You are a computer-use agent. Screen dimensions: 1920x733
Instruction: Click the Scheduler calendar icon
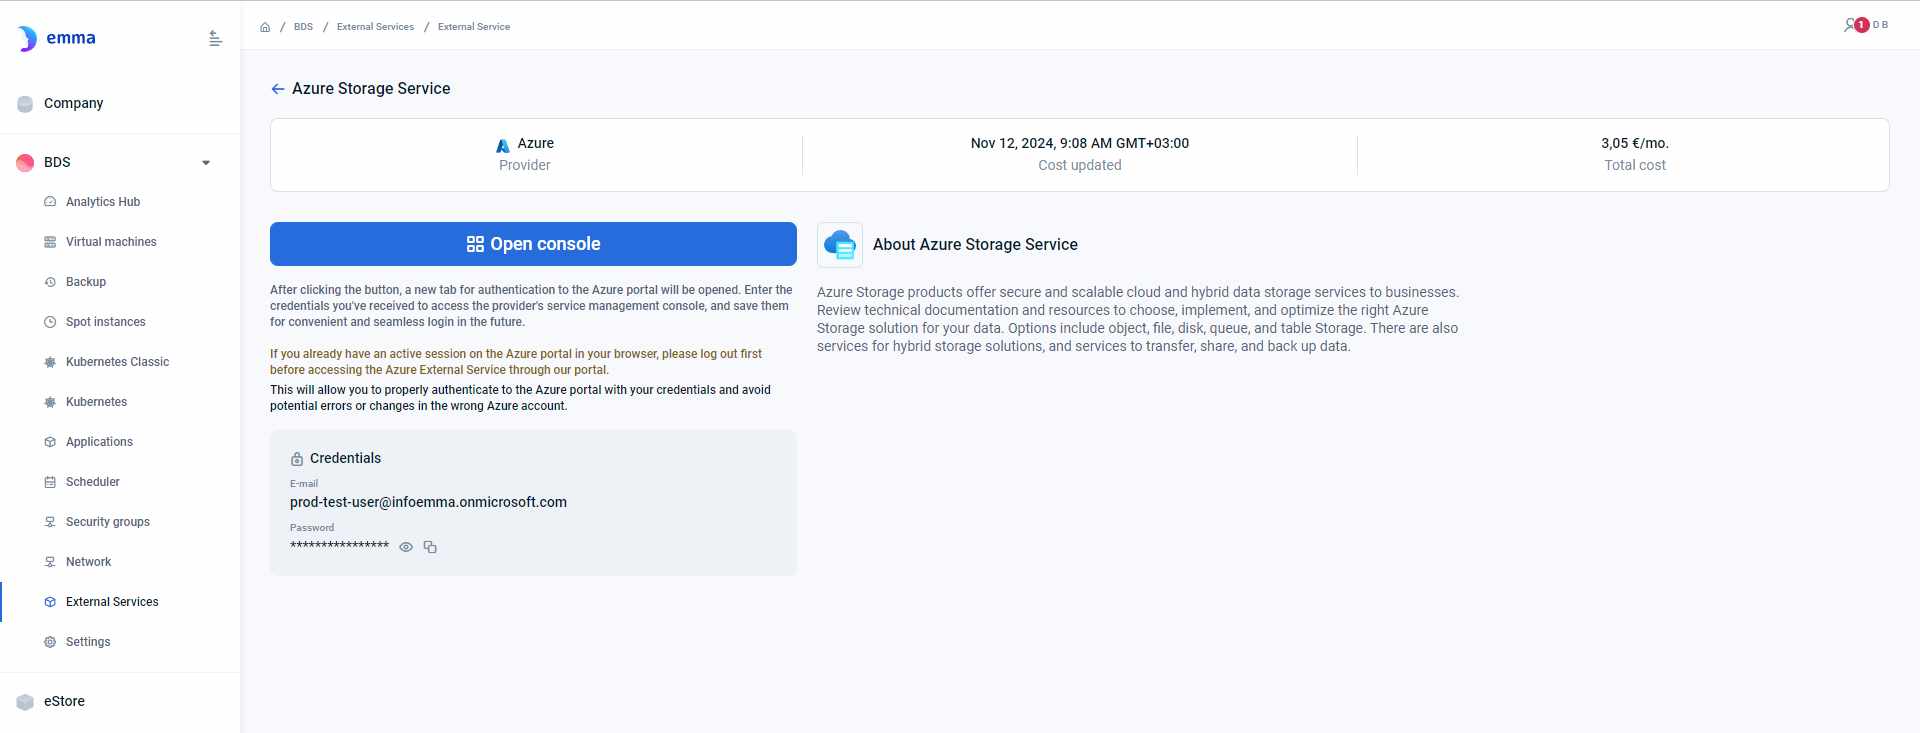point(50,482)
